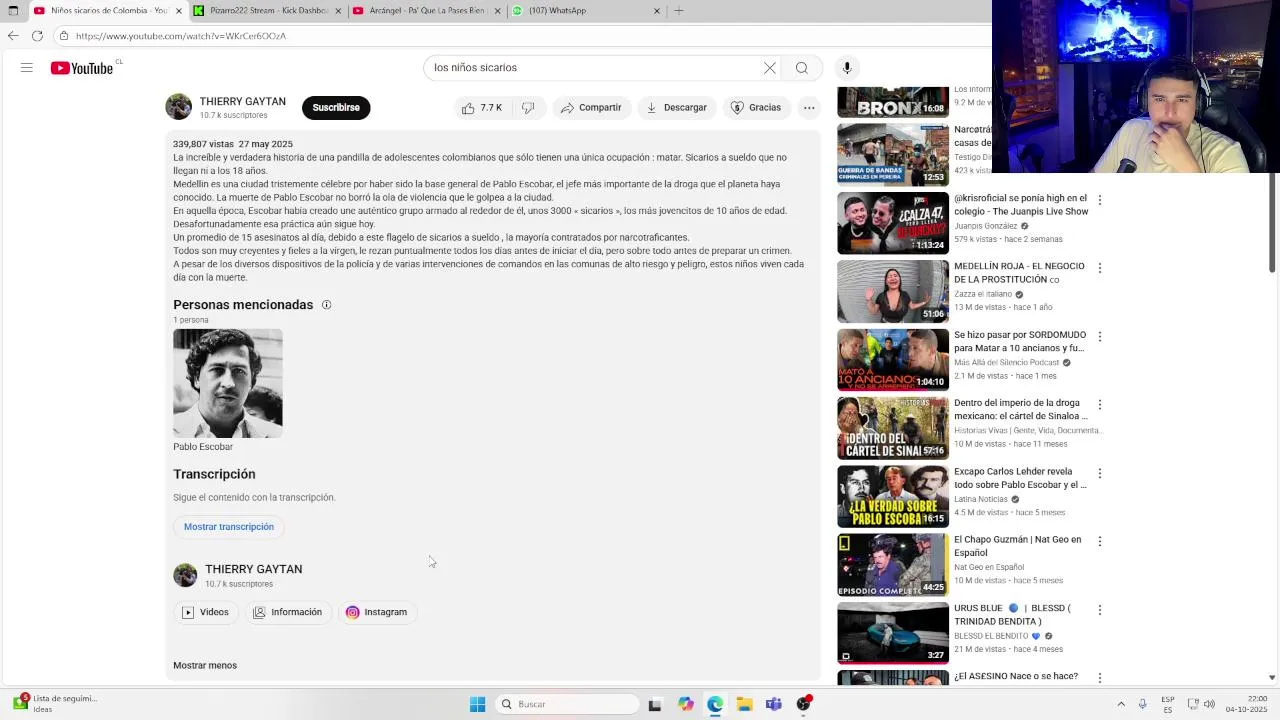The width and height of the screenshot is (1280, 720).
Task: Open the more actions three-dot menu
Action: (809, 108)
